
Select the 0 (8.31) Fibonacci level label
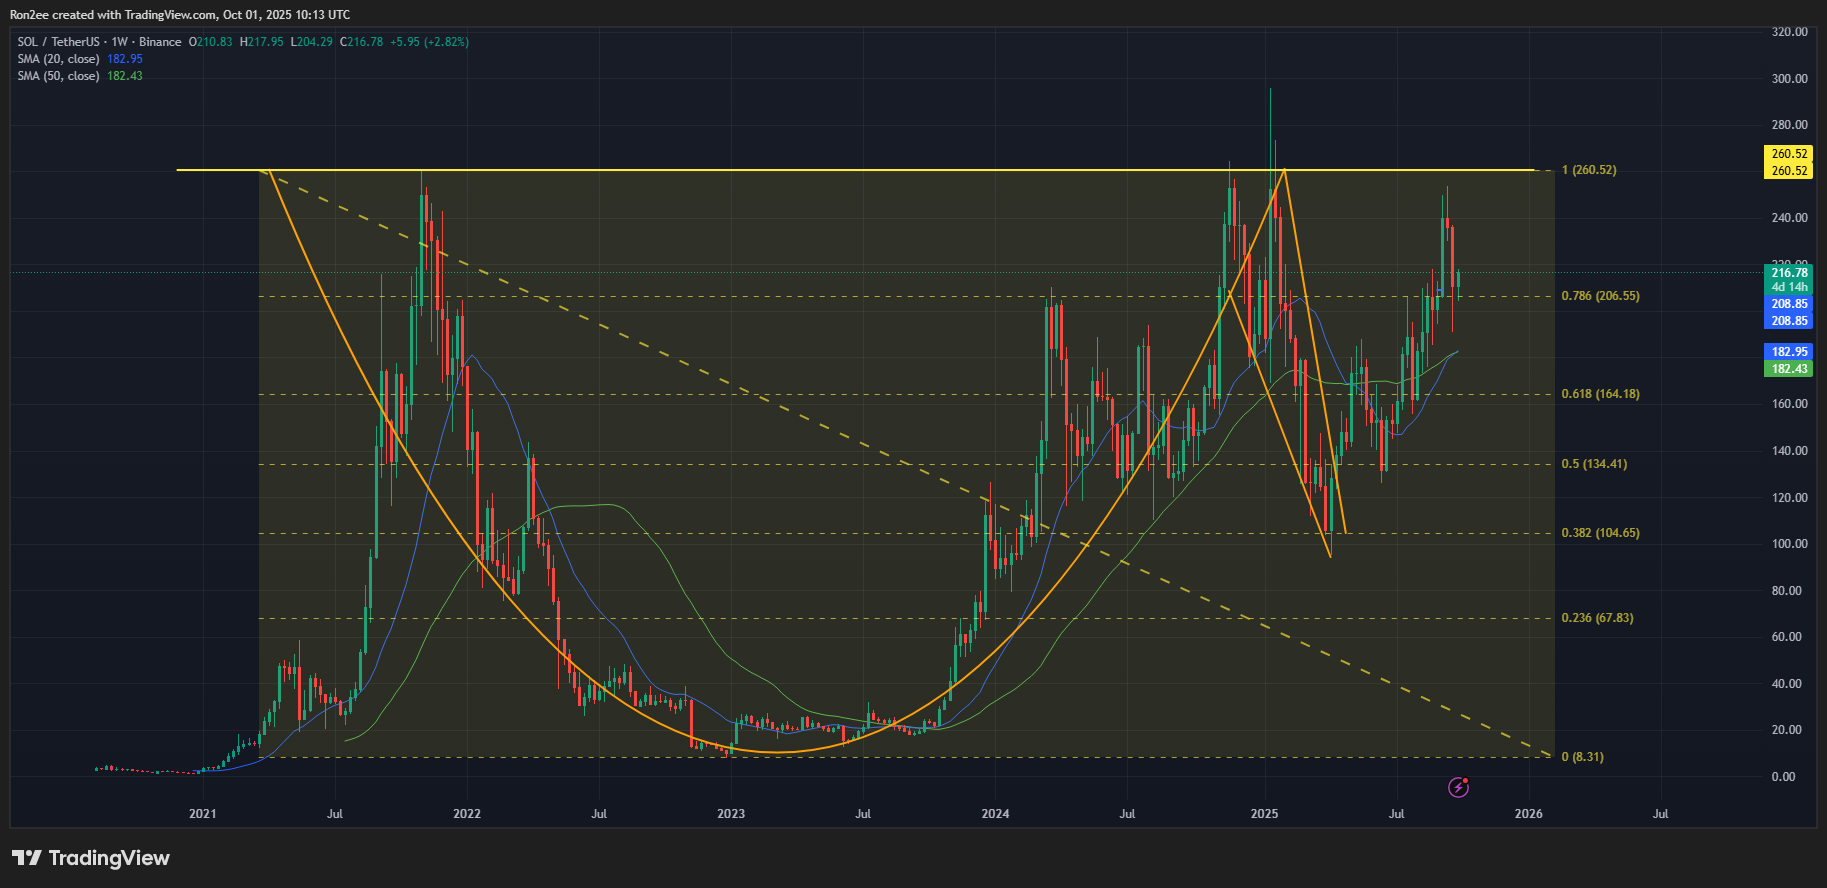click(1582, 757)
